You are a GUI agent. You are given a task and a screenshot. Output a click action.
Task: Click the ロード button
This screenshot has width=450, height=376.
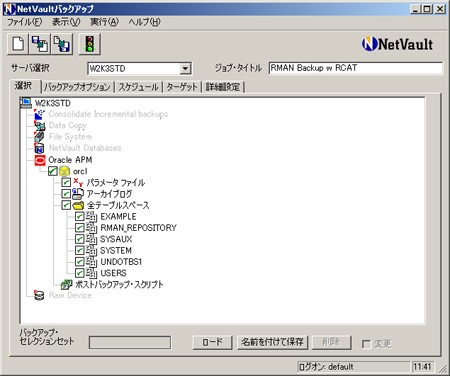click(212, 342)
